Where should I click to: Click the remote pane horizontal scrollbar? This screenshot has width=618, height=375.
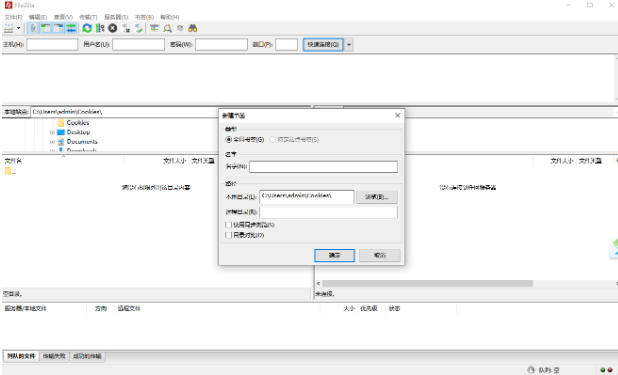pyautogui.click(x=428, y=284)
